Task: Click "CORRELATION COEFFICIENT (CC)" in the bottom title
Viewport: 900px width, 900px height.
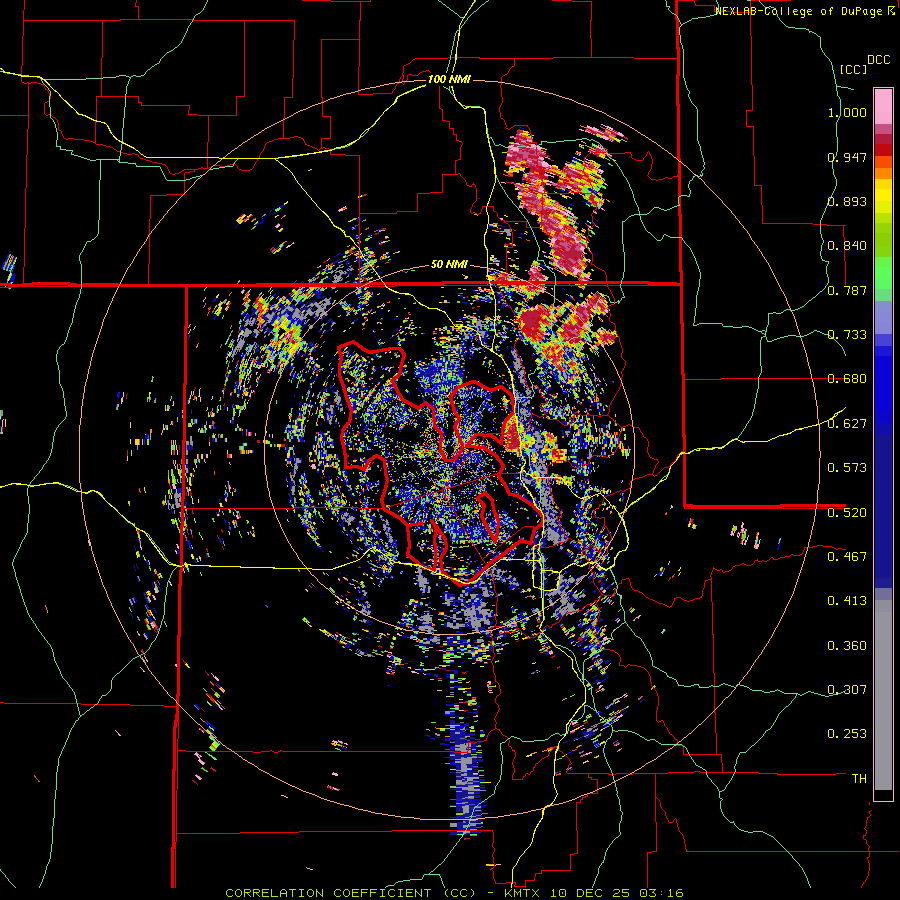Action: [350, 893]
